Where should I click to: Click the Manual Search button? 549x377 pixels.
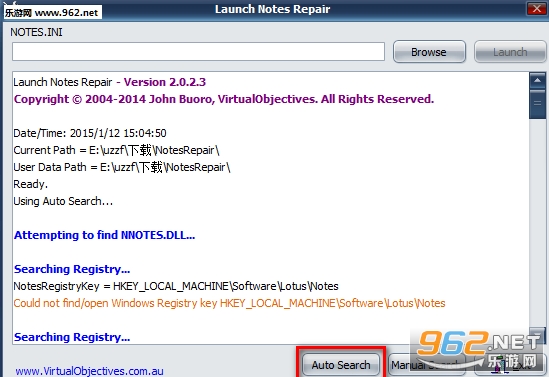pos(426,365)
